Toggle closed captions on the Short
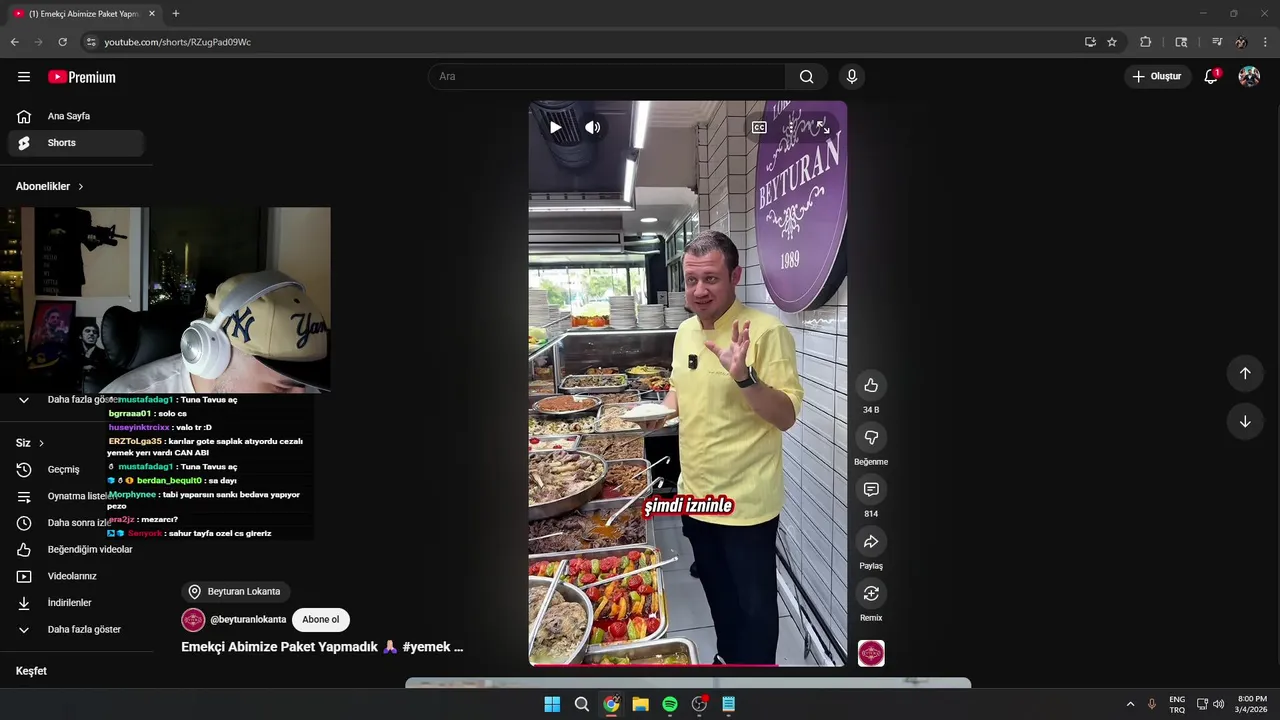The height and width of the screenshot is (720, 1280). pos(760,127)
